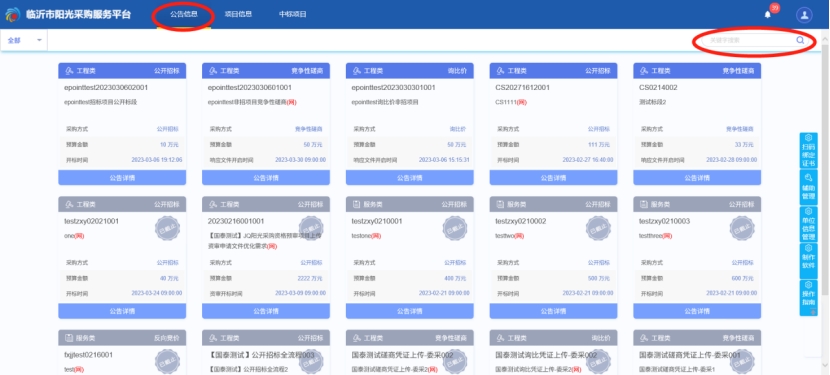Click the 33 万元 budget value
This screenshot has height=375, width=830.
pyautogui.click(x=744, y=145)
